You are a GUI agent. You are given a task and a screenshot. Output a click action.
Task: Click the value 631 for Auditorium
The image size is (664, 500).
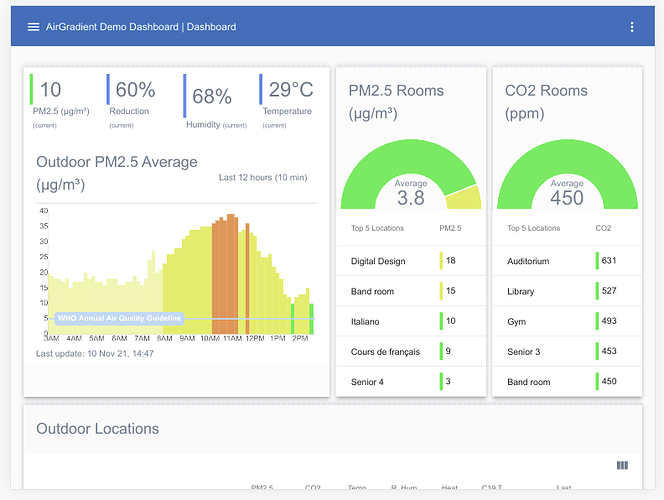[x=609, y=260]
